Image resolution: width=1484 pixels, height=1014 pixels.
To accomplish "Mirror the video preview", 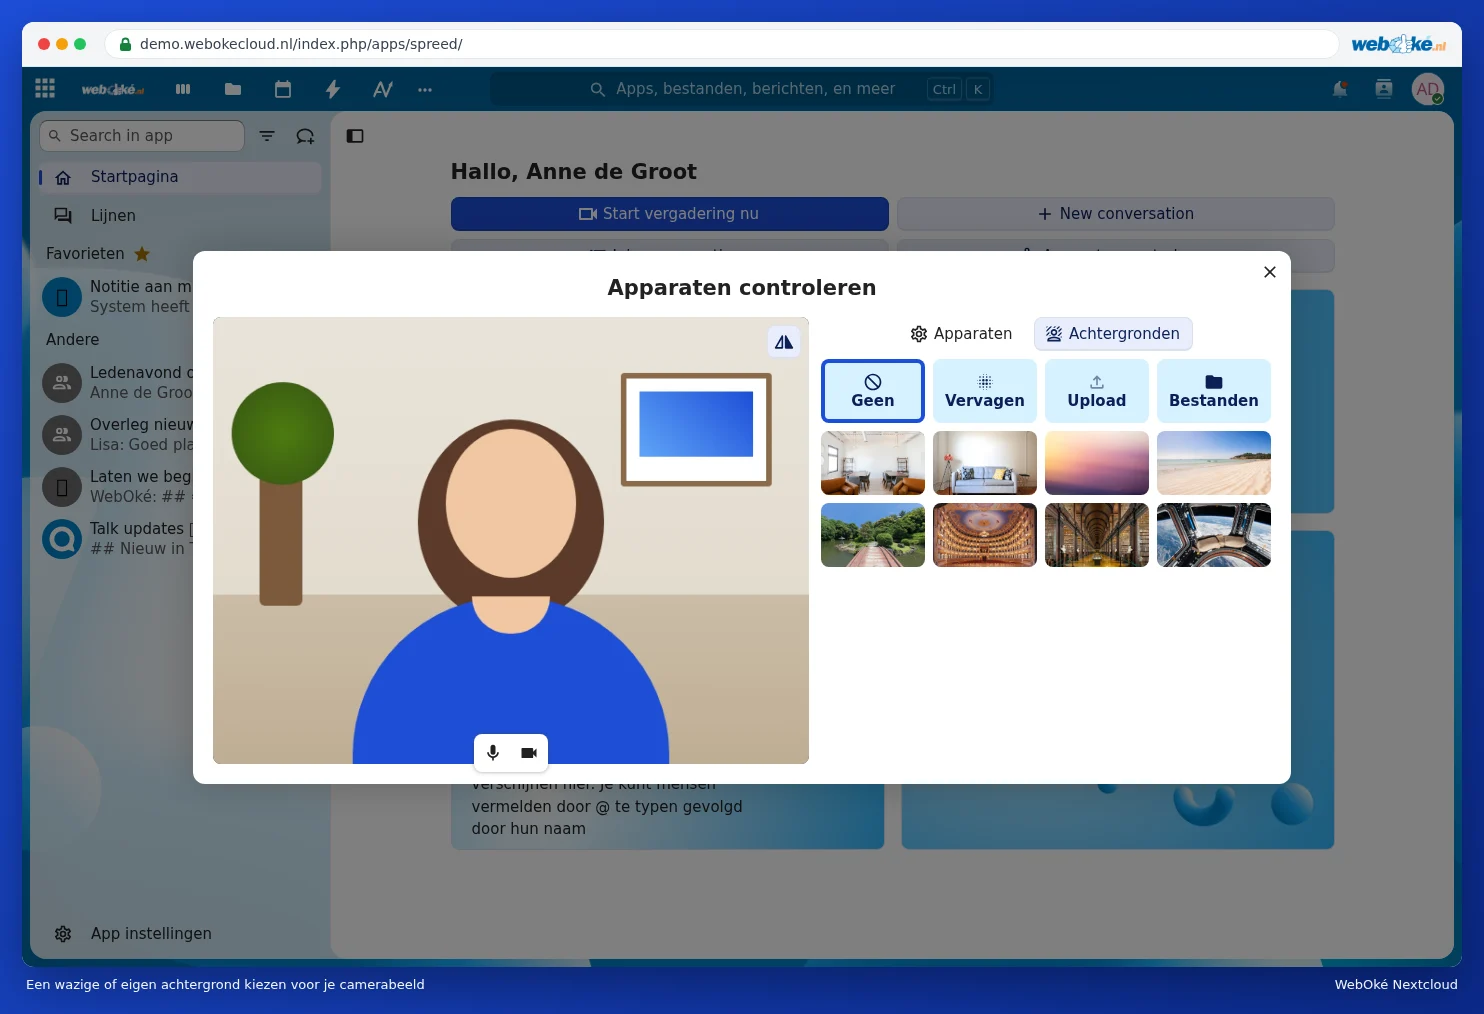I will [x=784, y=342].
